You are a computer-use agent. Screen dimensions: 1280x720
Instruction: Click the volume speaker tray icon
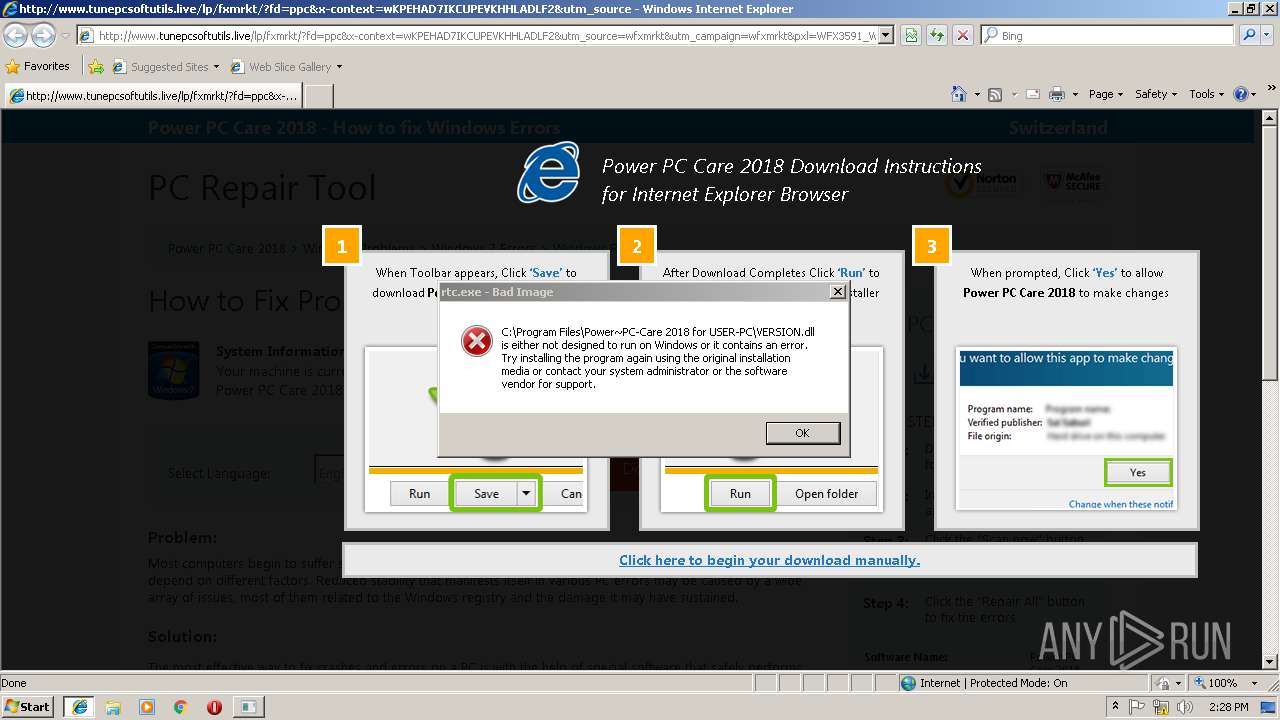[x=1184, y=707]
